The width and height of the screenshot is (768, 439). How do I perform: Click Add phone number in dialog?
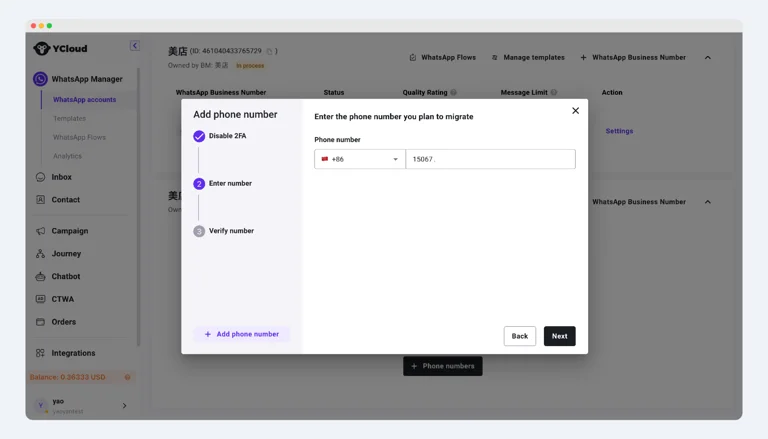coord(241,334)
